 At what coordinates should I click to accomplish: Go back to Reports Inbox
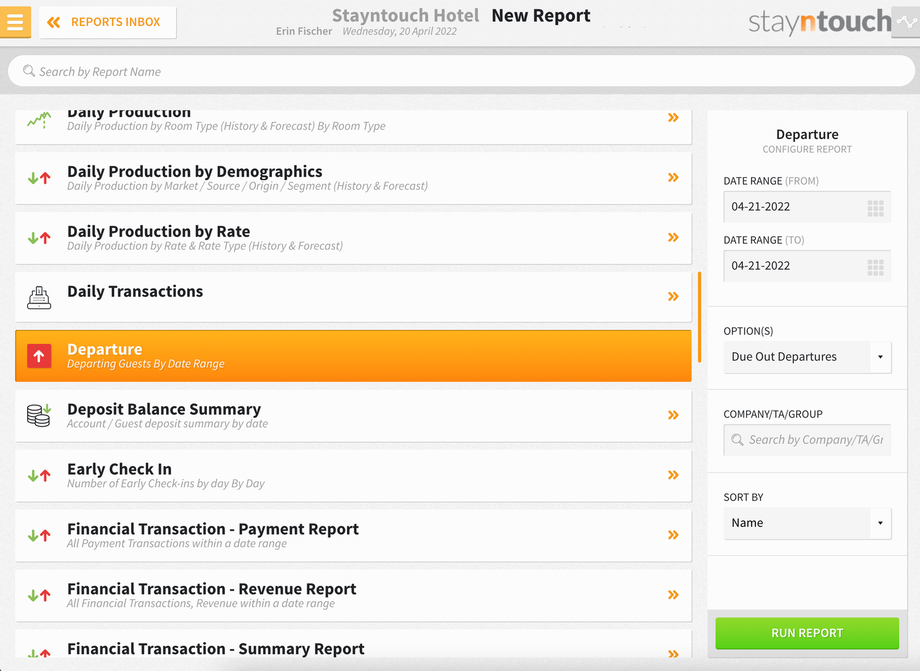pyautogui.click(x=107, y=22)
